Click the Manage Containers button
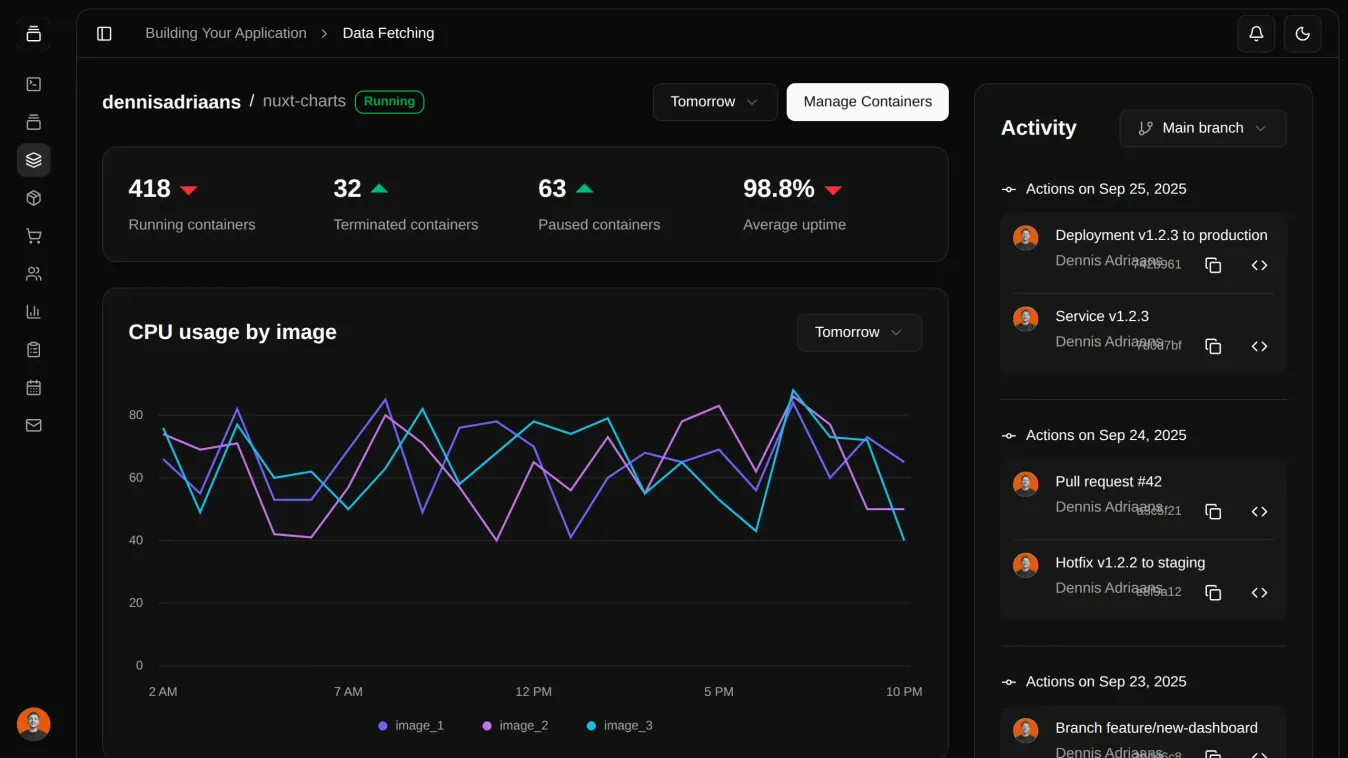The height and width of the screenshot is (758, 1348). point(867,101)
